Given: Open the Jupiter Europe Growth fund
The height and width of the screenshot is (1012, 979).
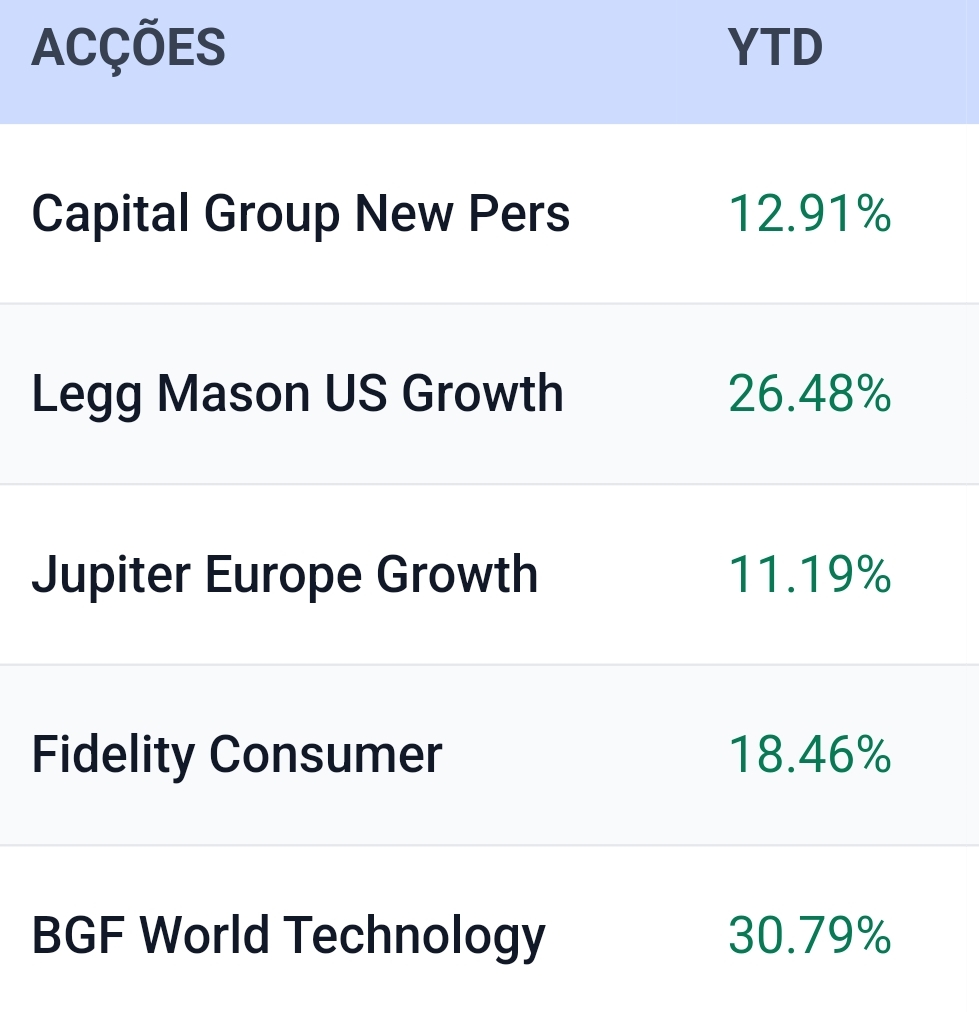Looking at the screenshot, I should coord(284,575).
